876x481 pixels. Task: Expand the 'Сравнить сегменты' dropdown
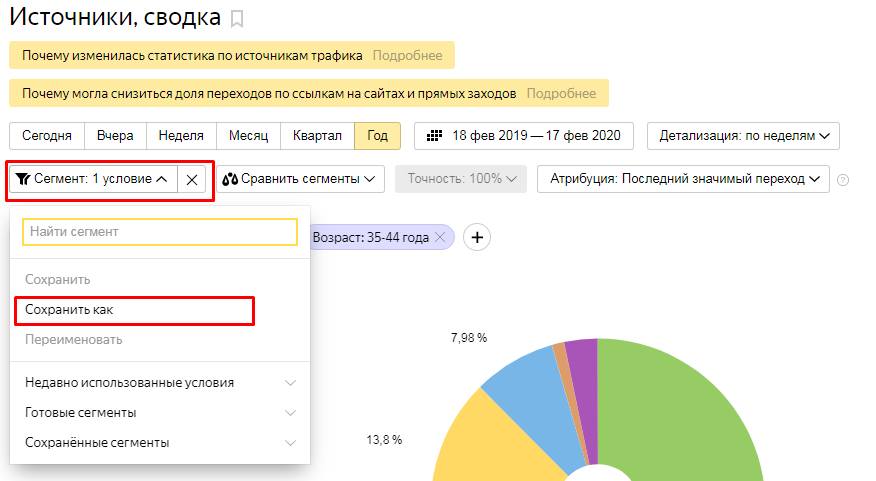tap(302, 179)
